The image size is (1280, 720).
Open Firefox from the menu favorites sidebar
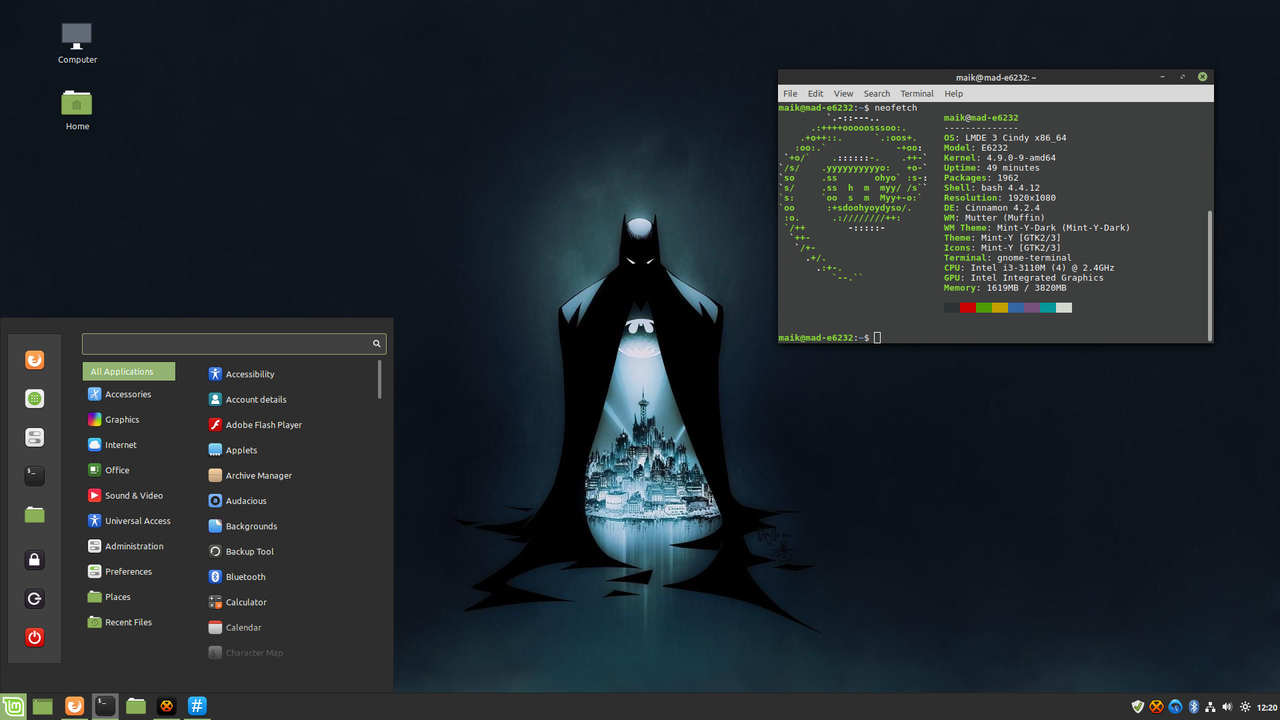pos(35,360)
